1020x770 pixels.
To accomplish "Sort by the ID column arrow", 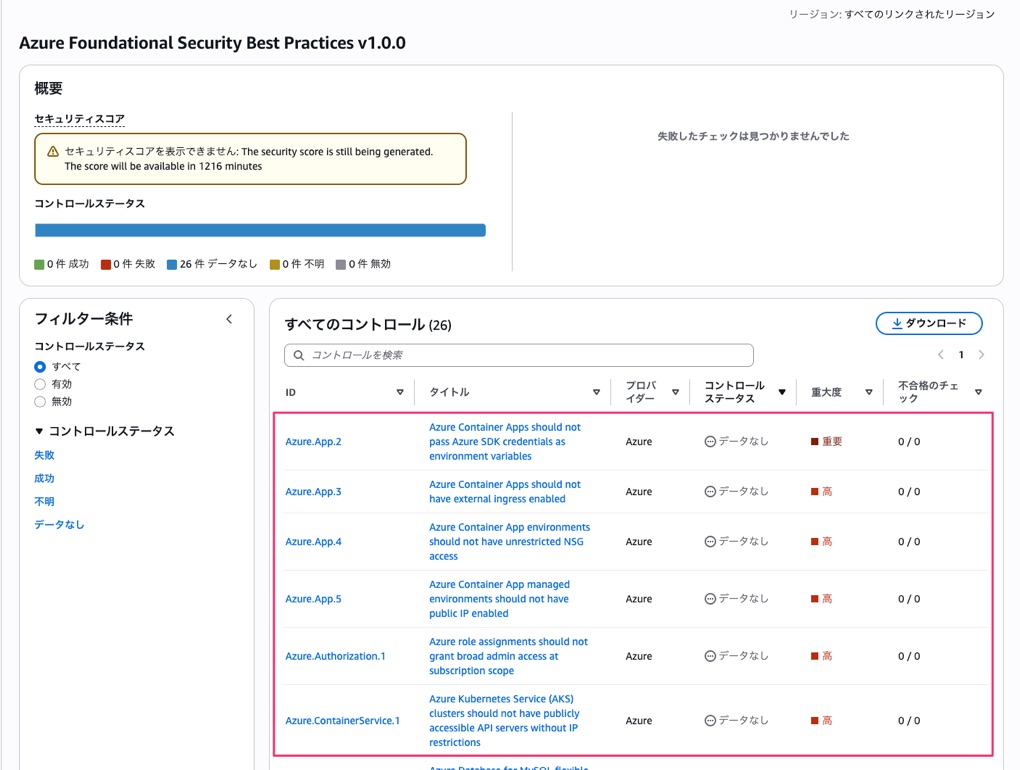I will 400,392.
